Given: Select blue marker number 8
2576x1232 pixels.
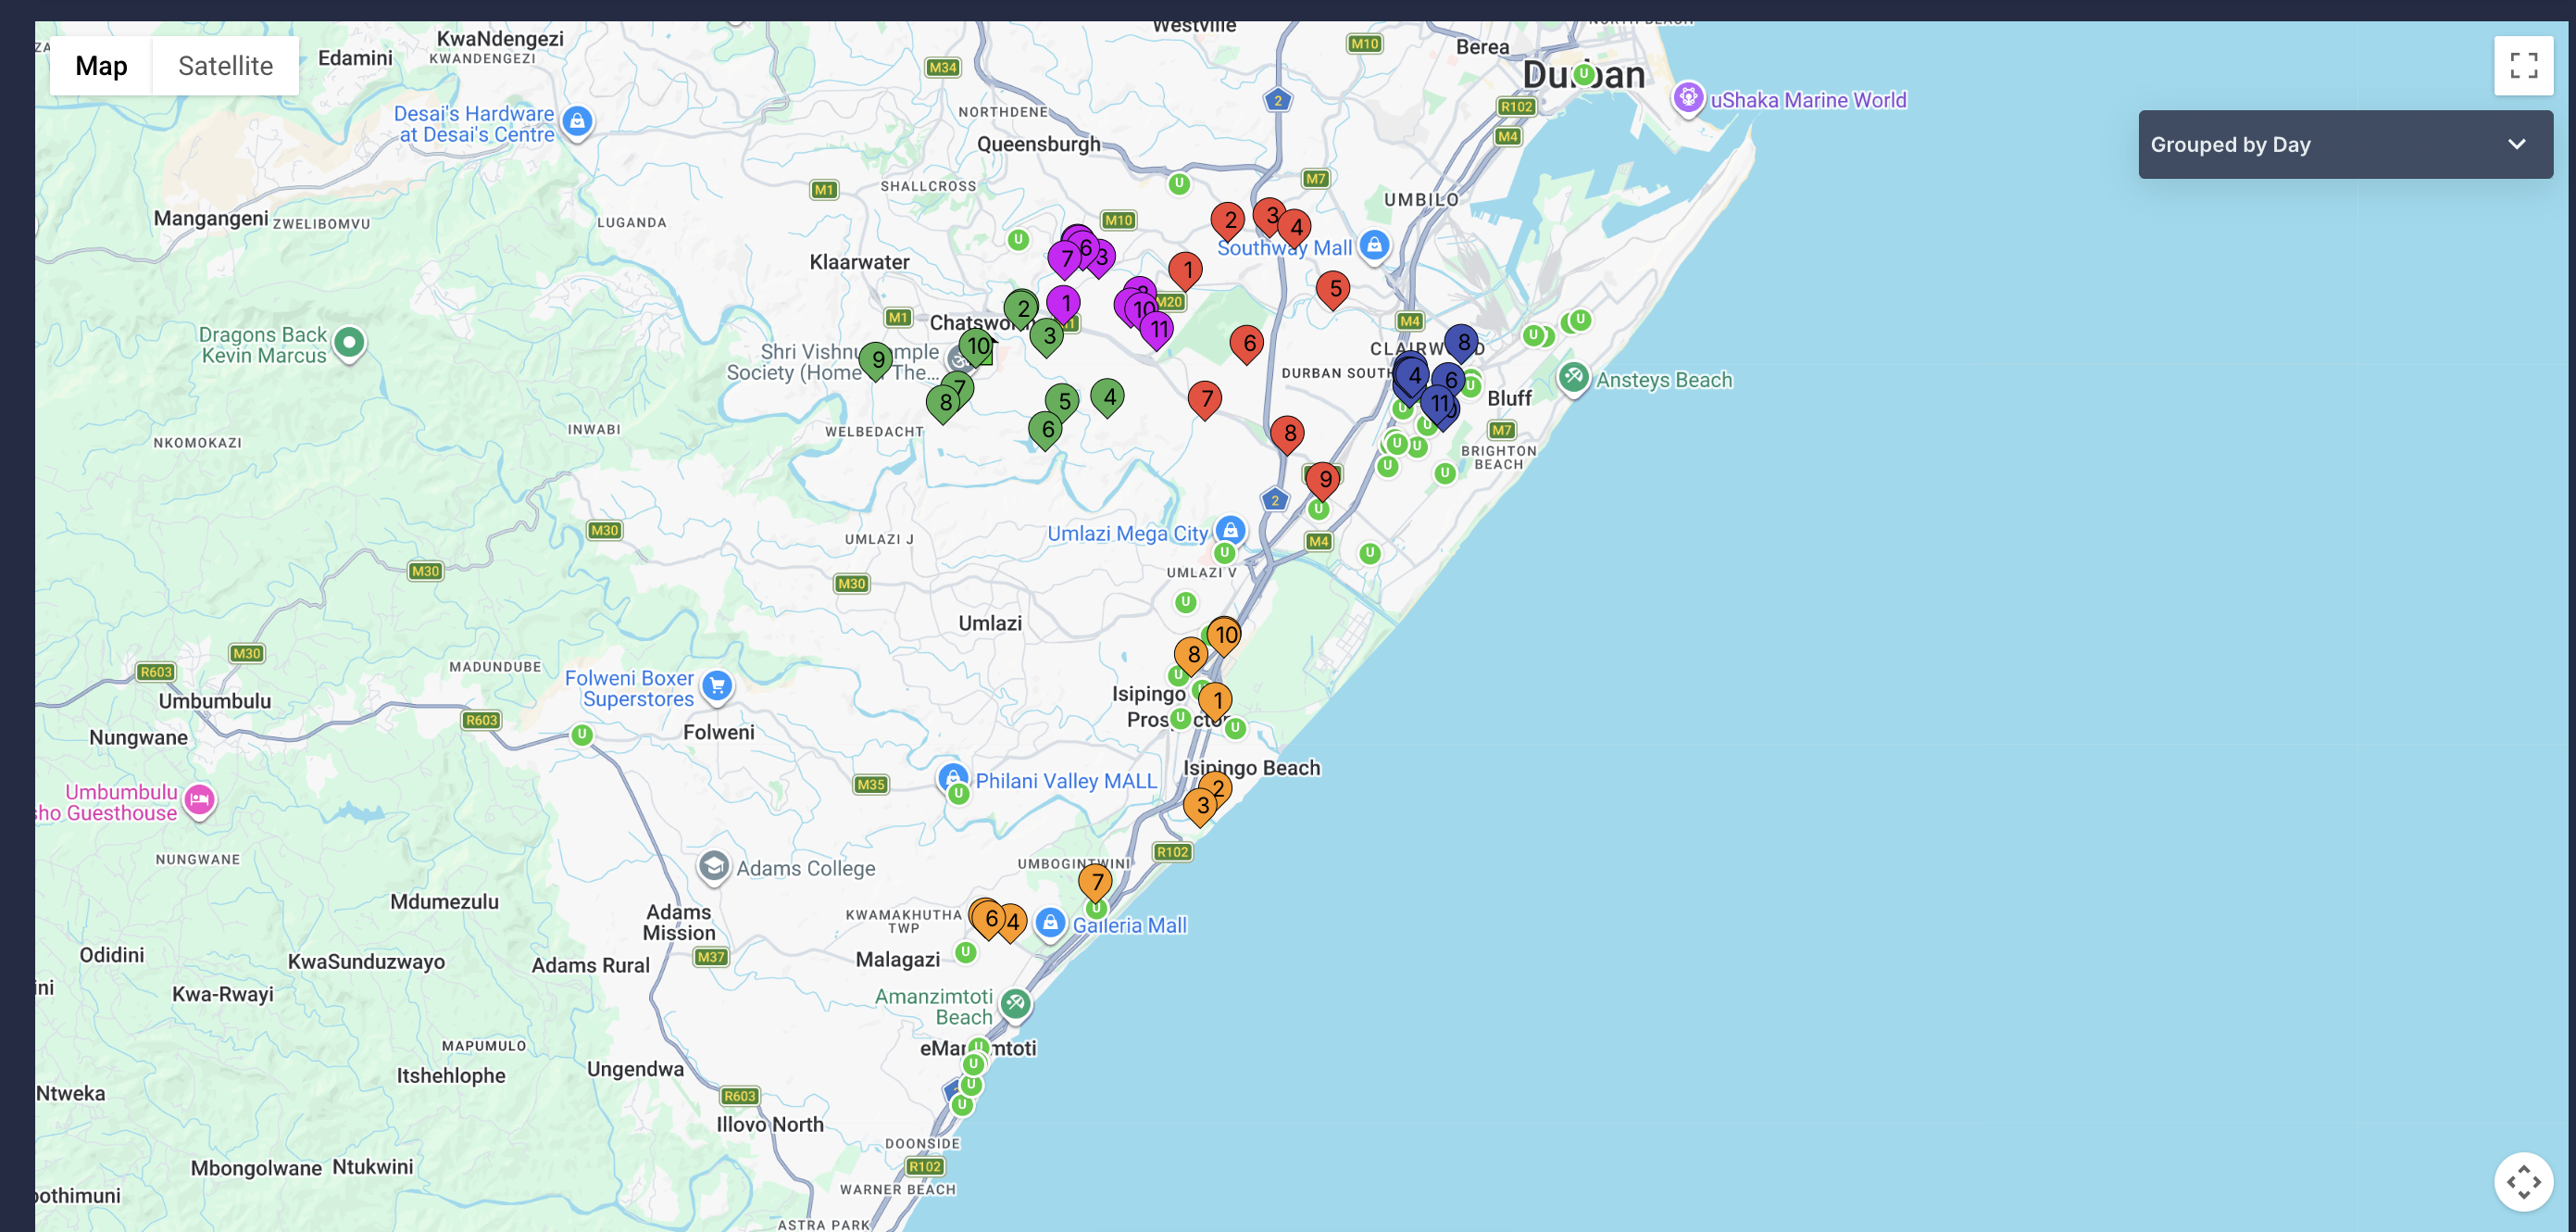Looking at the screenshot, I should point(1462,344).
